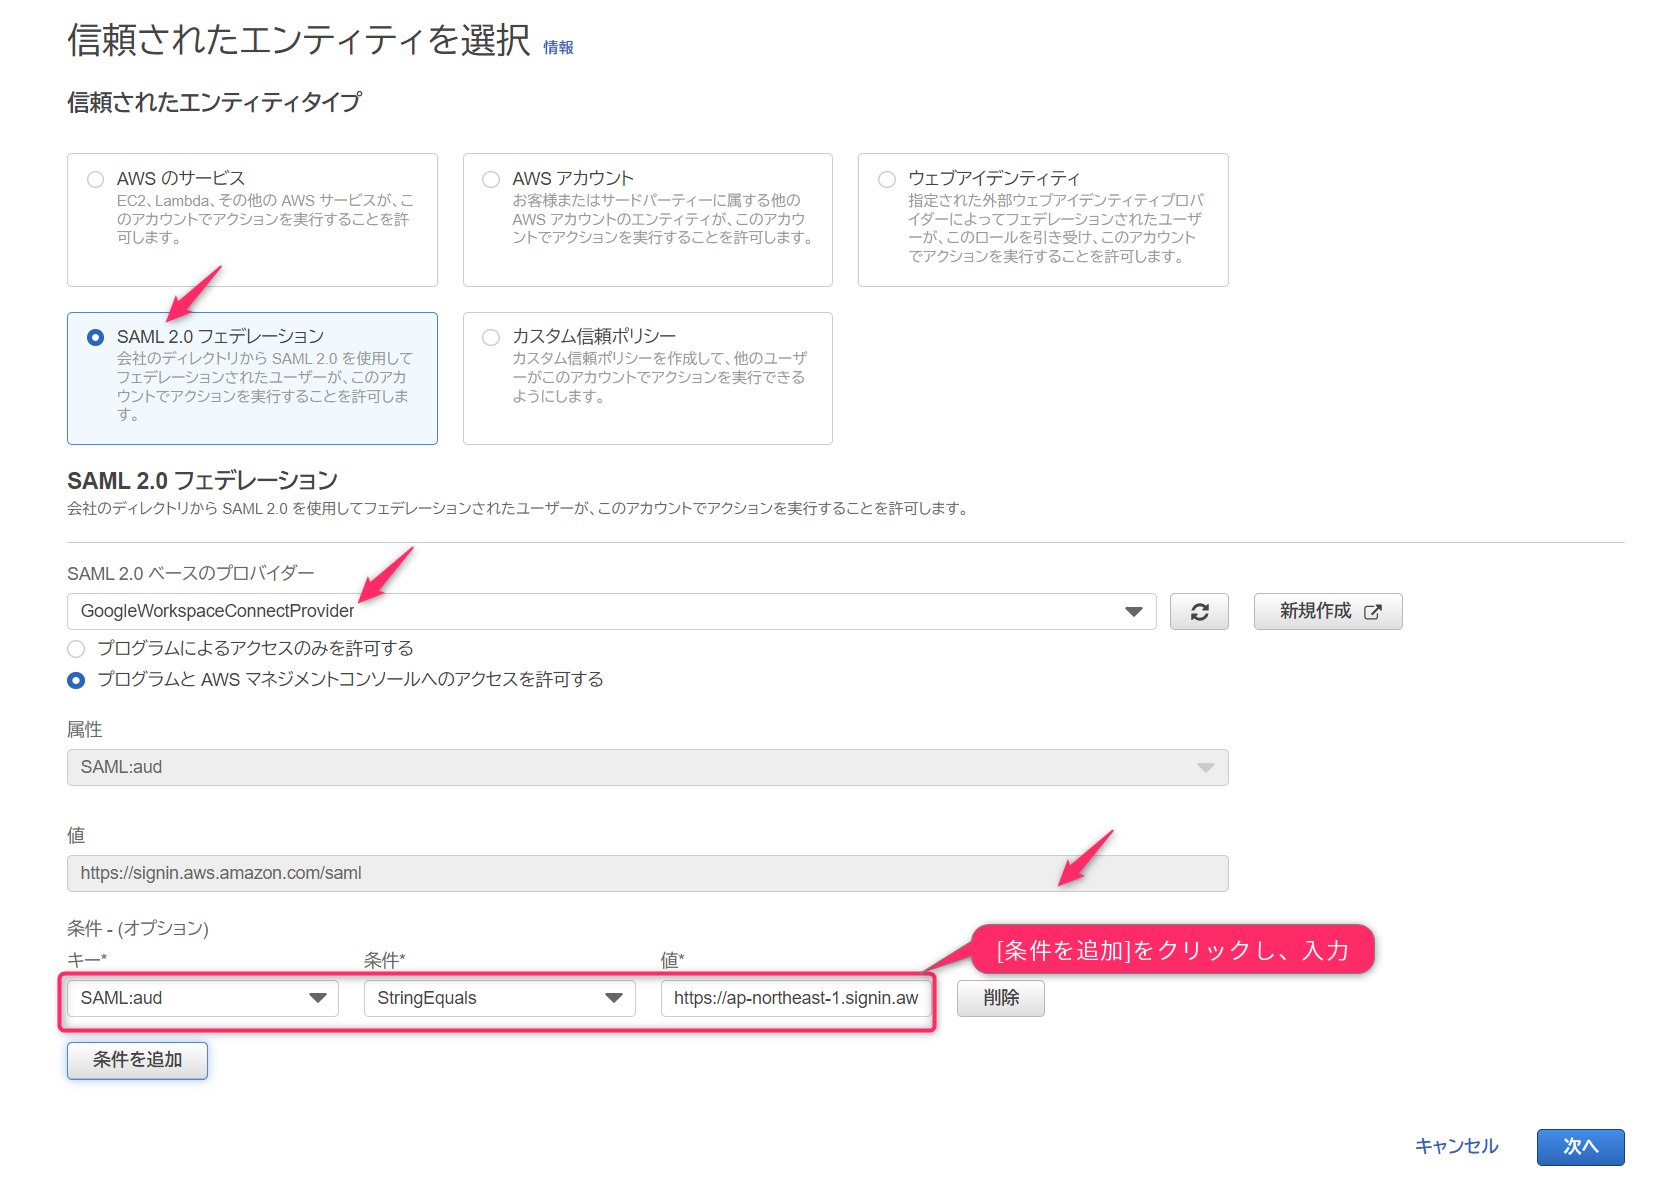Click the 条件 - (オプション) label
The image size is (1659, 1180).
pos(138,928)
